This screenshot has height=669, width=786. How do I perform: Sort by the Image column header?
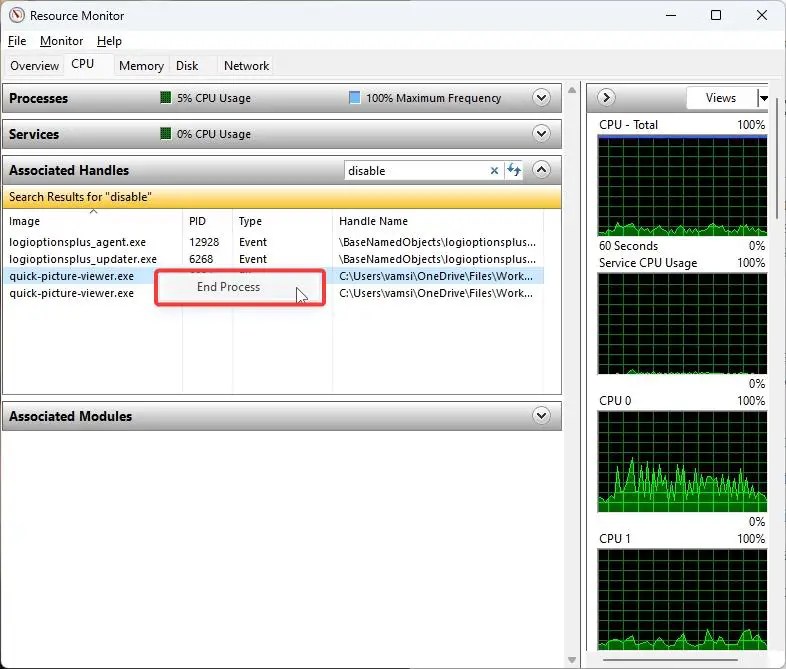click(x=93, y=221)
